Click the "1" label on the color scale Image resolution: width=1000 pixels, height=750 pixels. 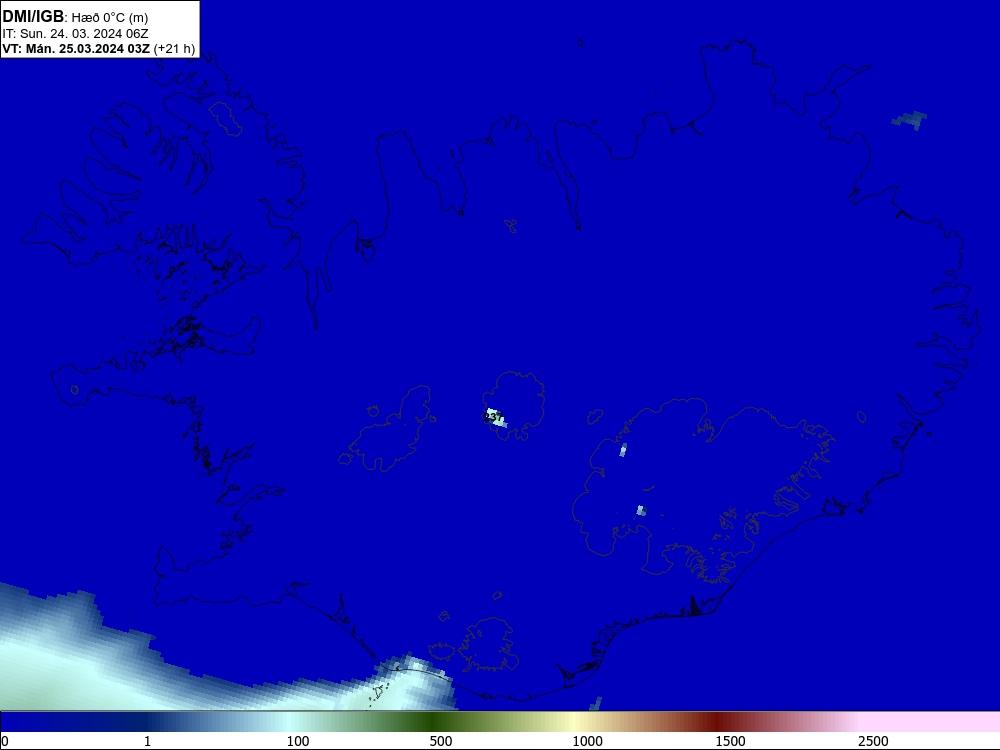tap(147, 741)
